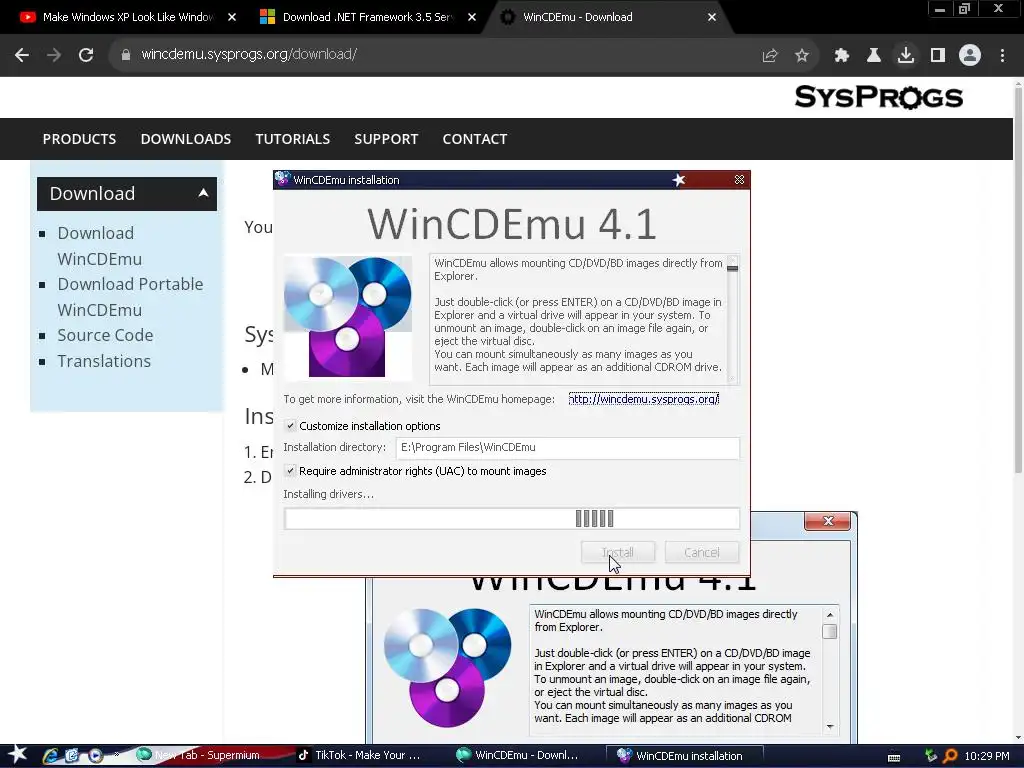This screenshot has height=768, width=1024.
Task: Click the keyboard icon in system tray
Action: point(894,757)
